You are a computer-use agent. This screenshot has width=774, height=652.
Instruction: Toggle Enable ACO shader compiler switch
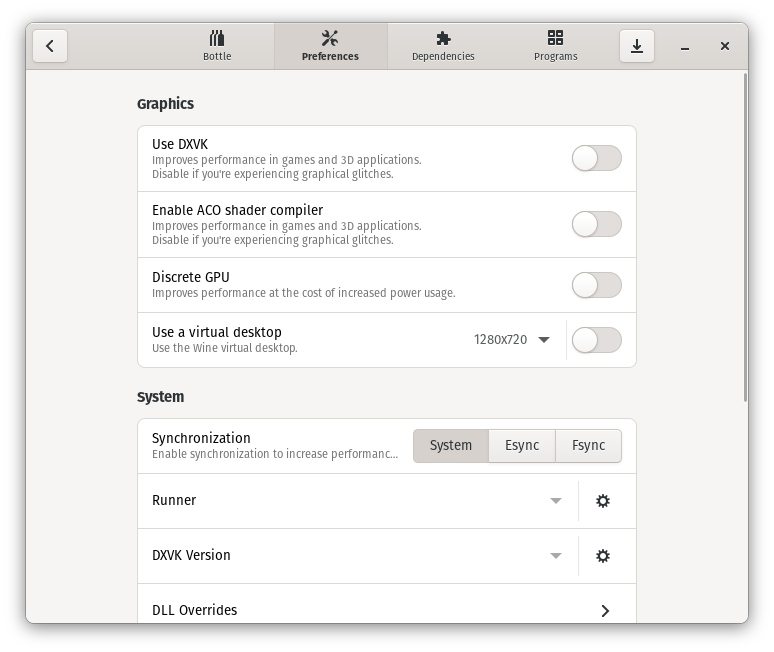click(596, 224)
